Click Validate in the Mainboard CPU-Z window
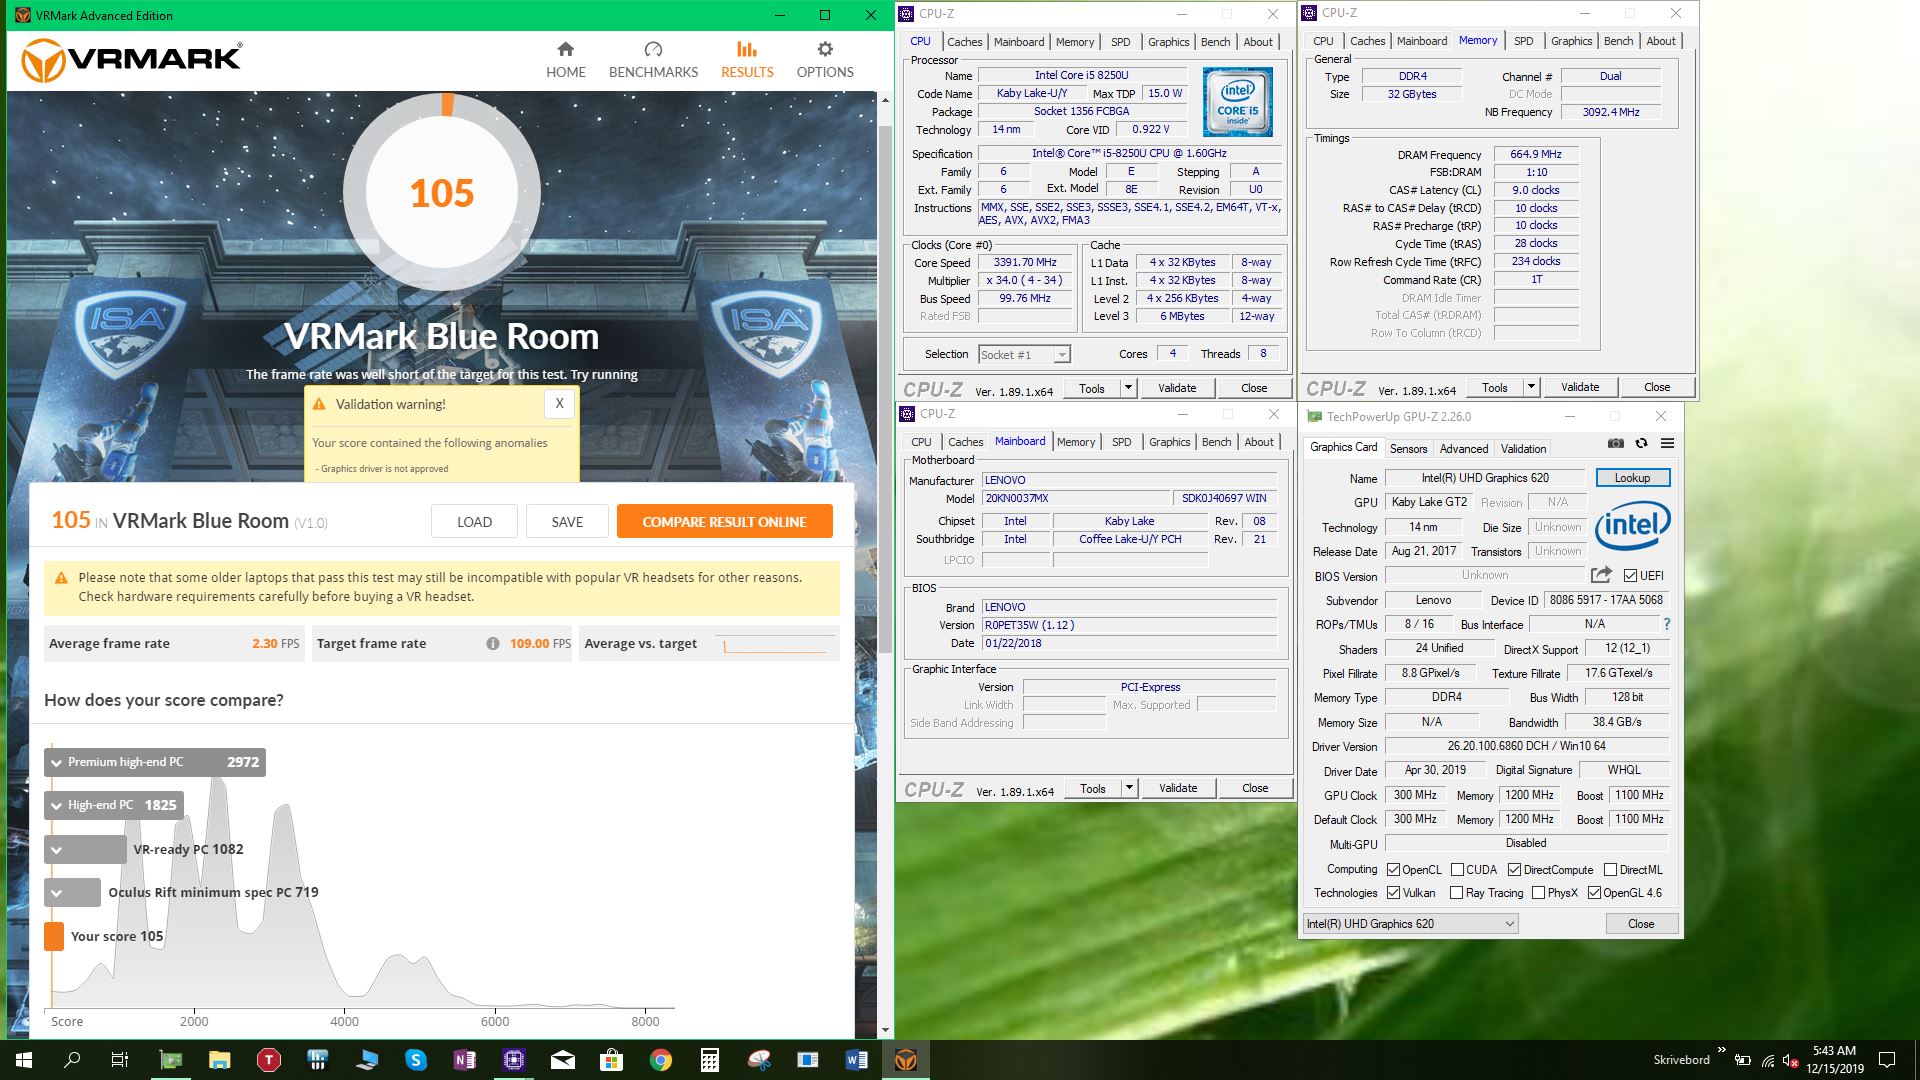The image size is (1920, 1080). point(1178,788)
